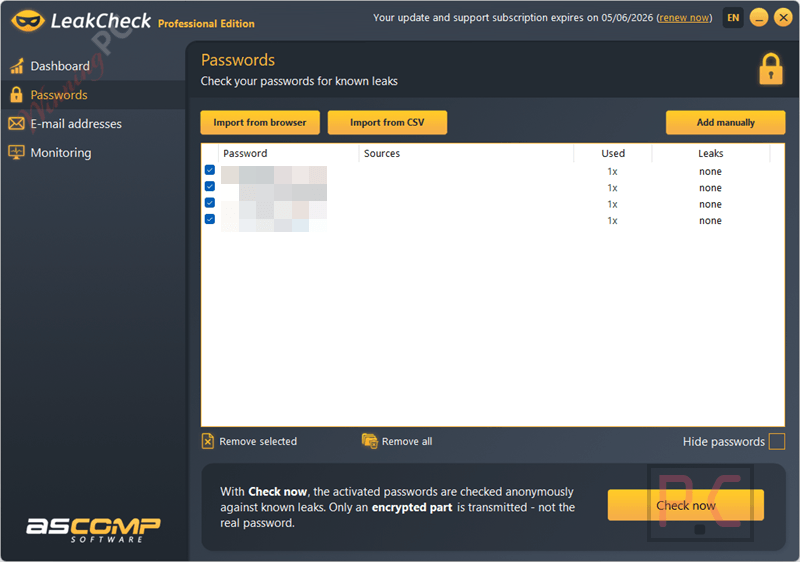Screen dimensions: 800x562
Task: Open the EN language selector
Action: [733, 18]
